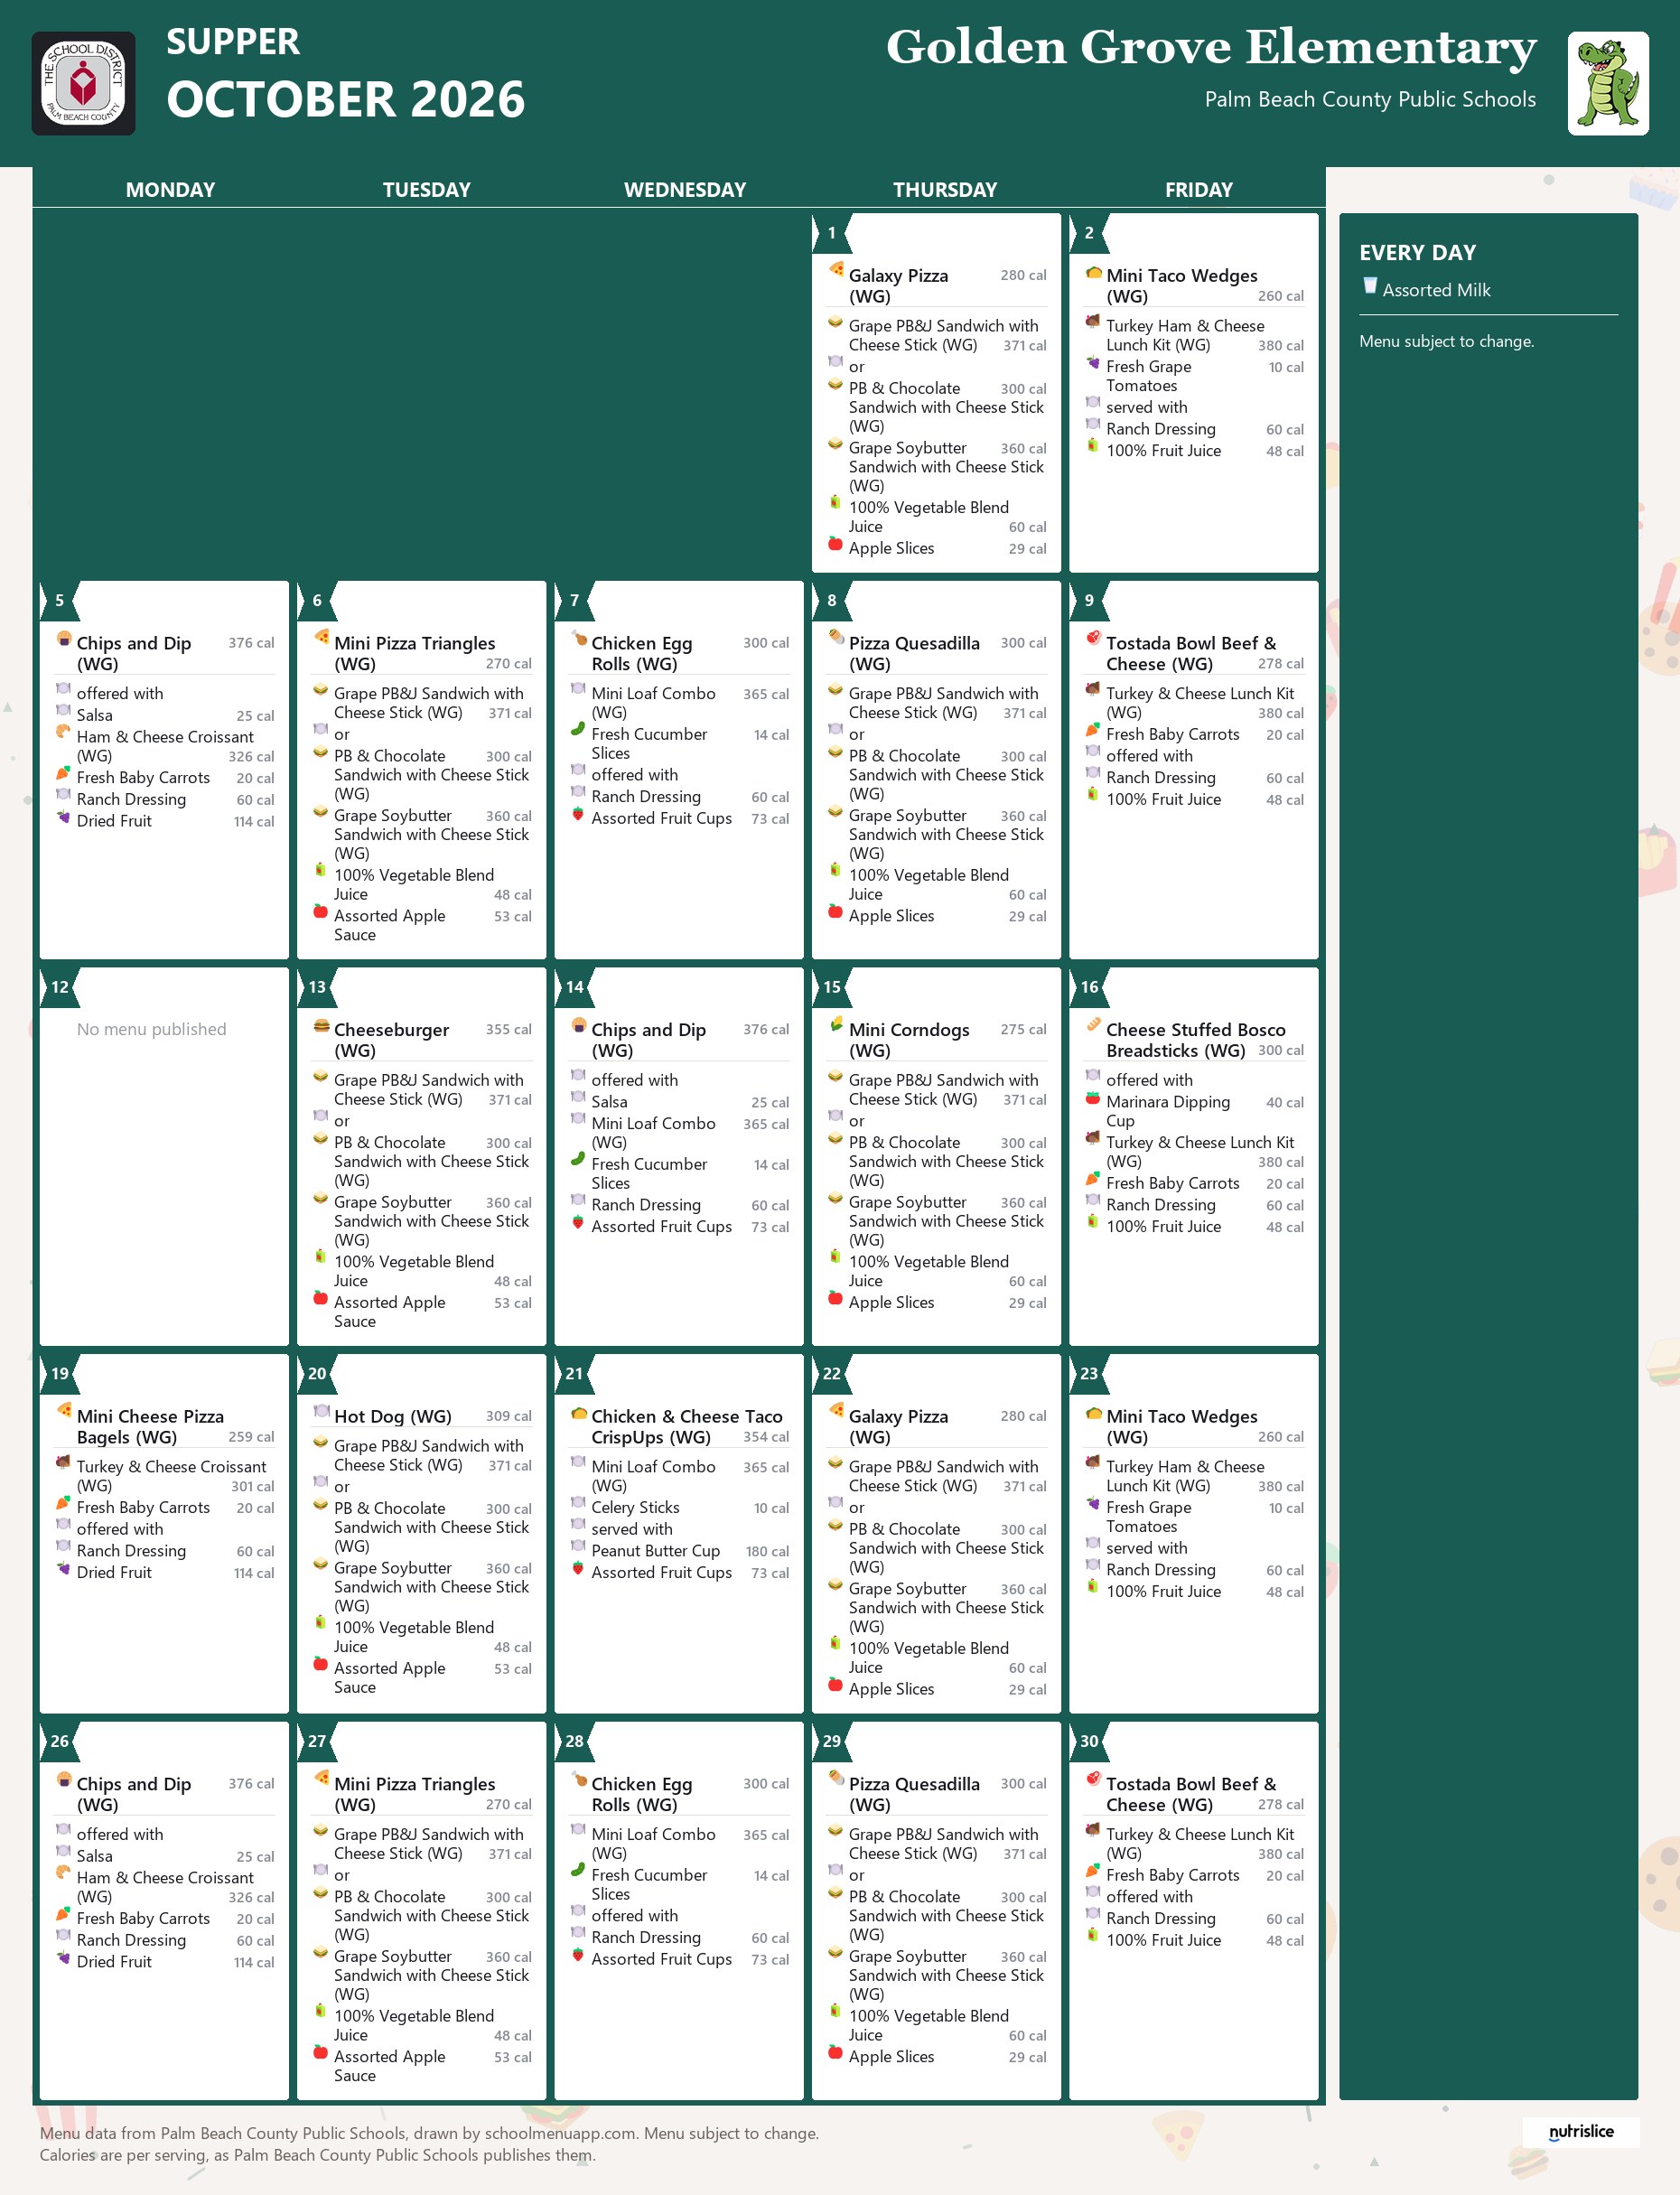Click the '309 cal' value for Hot Dog
This screenshot has height=2195, width=1680.
coord(508,1416)
